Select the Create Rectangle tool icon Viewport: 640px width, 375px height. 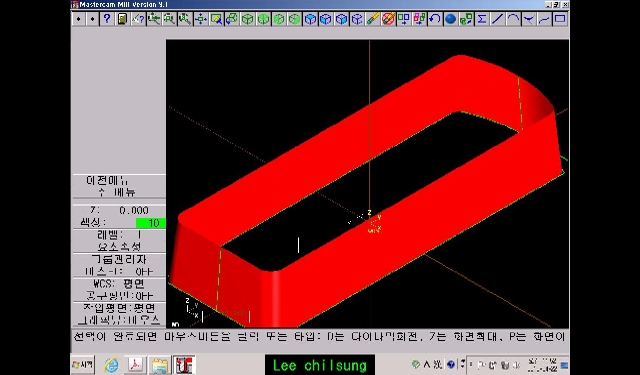pos(560,19)
